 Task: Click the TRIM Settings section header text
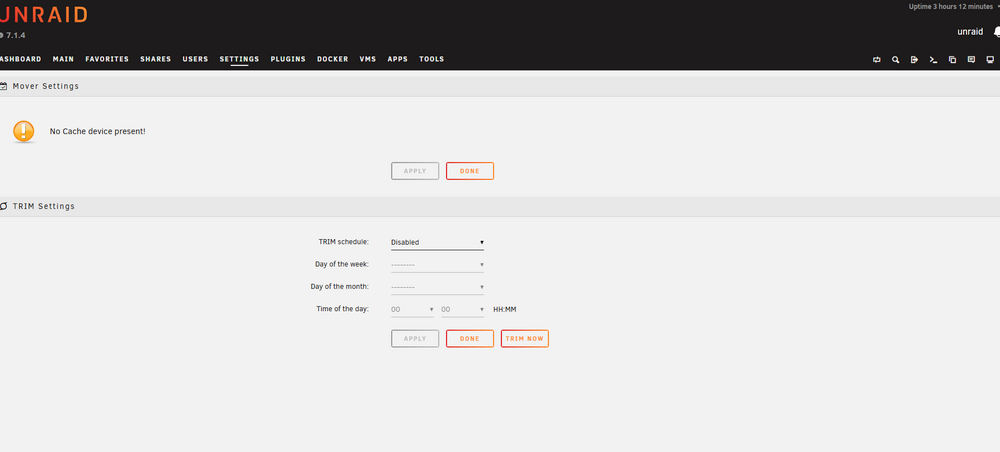(x=44, y=207)
